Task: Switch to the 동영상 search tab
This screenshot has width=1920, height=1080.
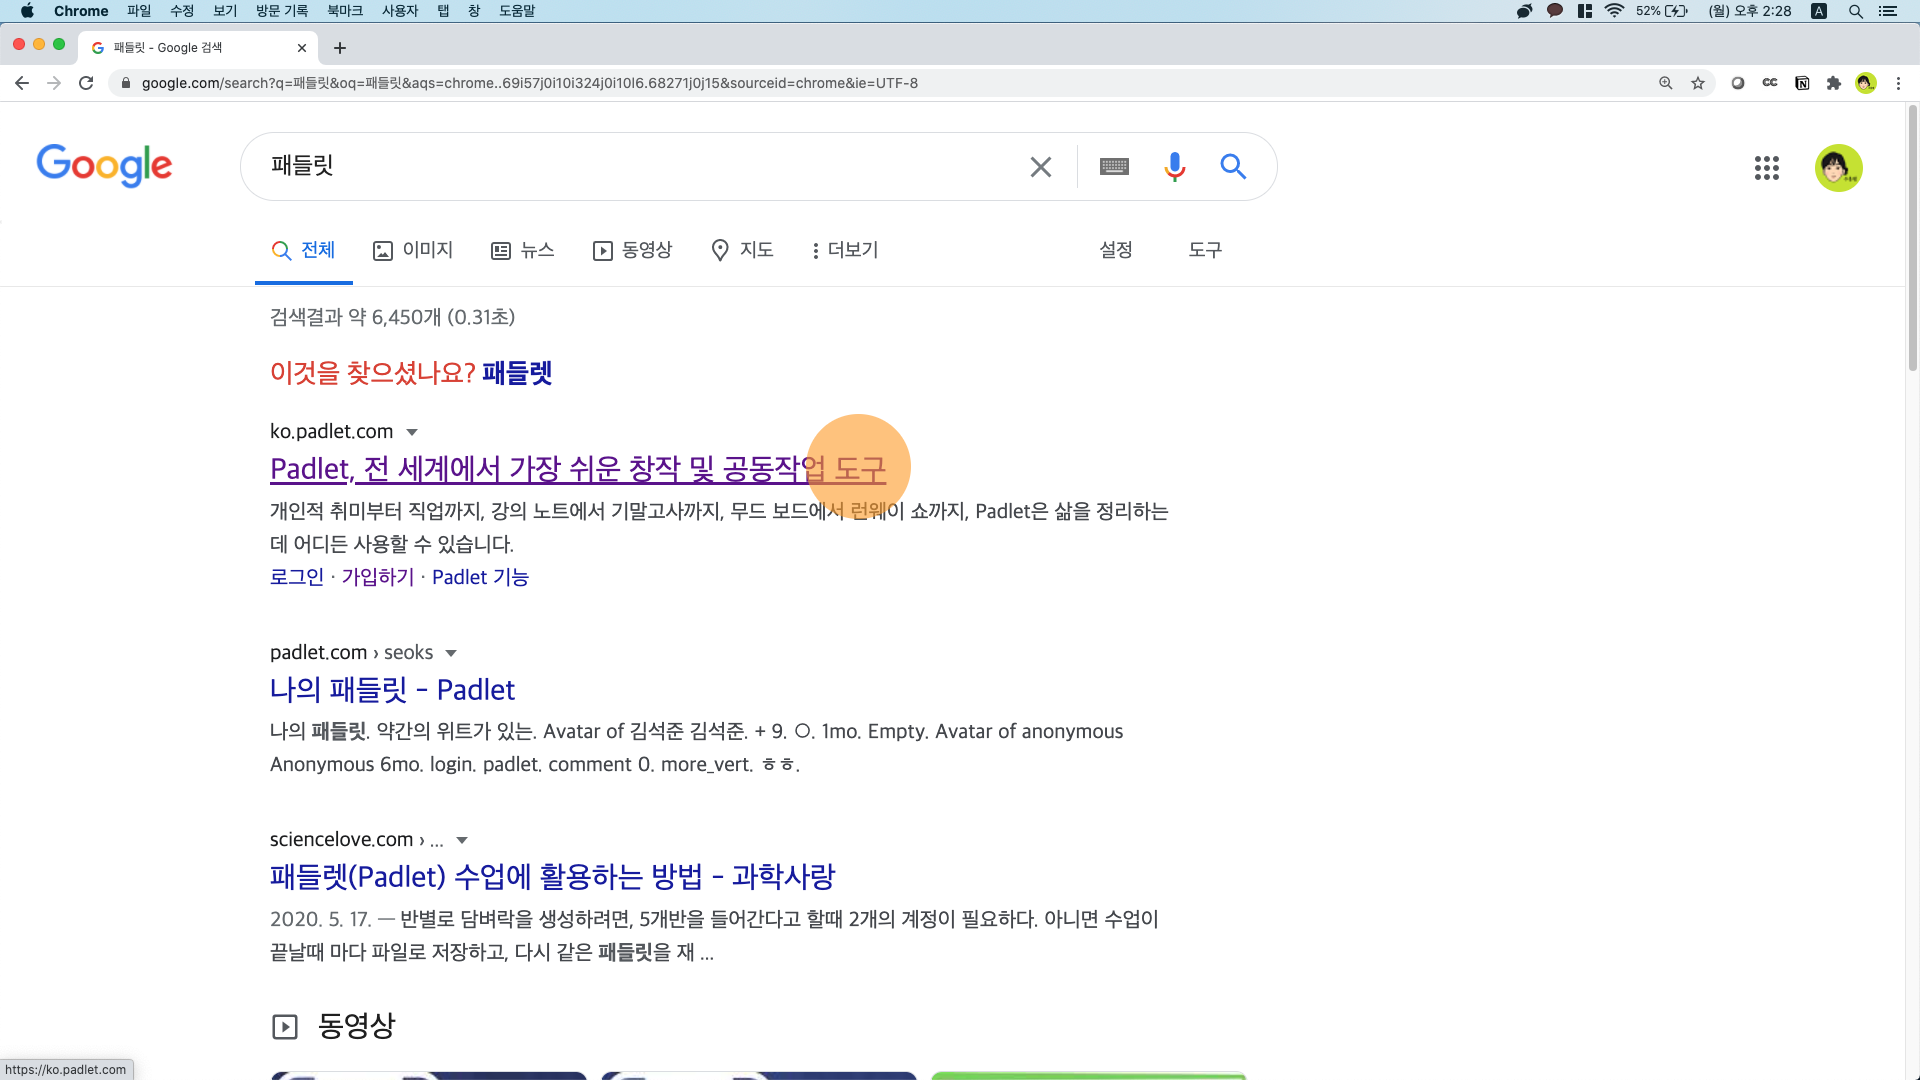Action: tap(632, 250)
